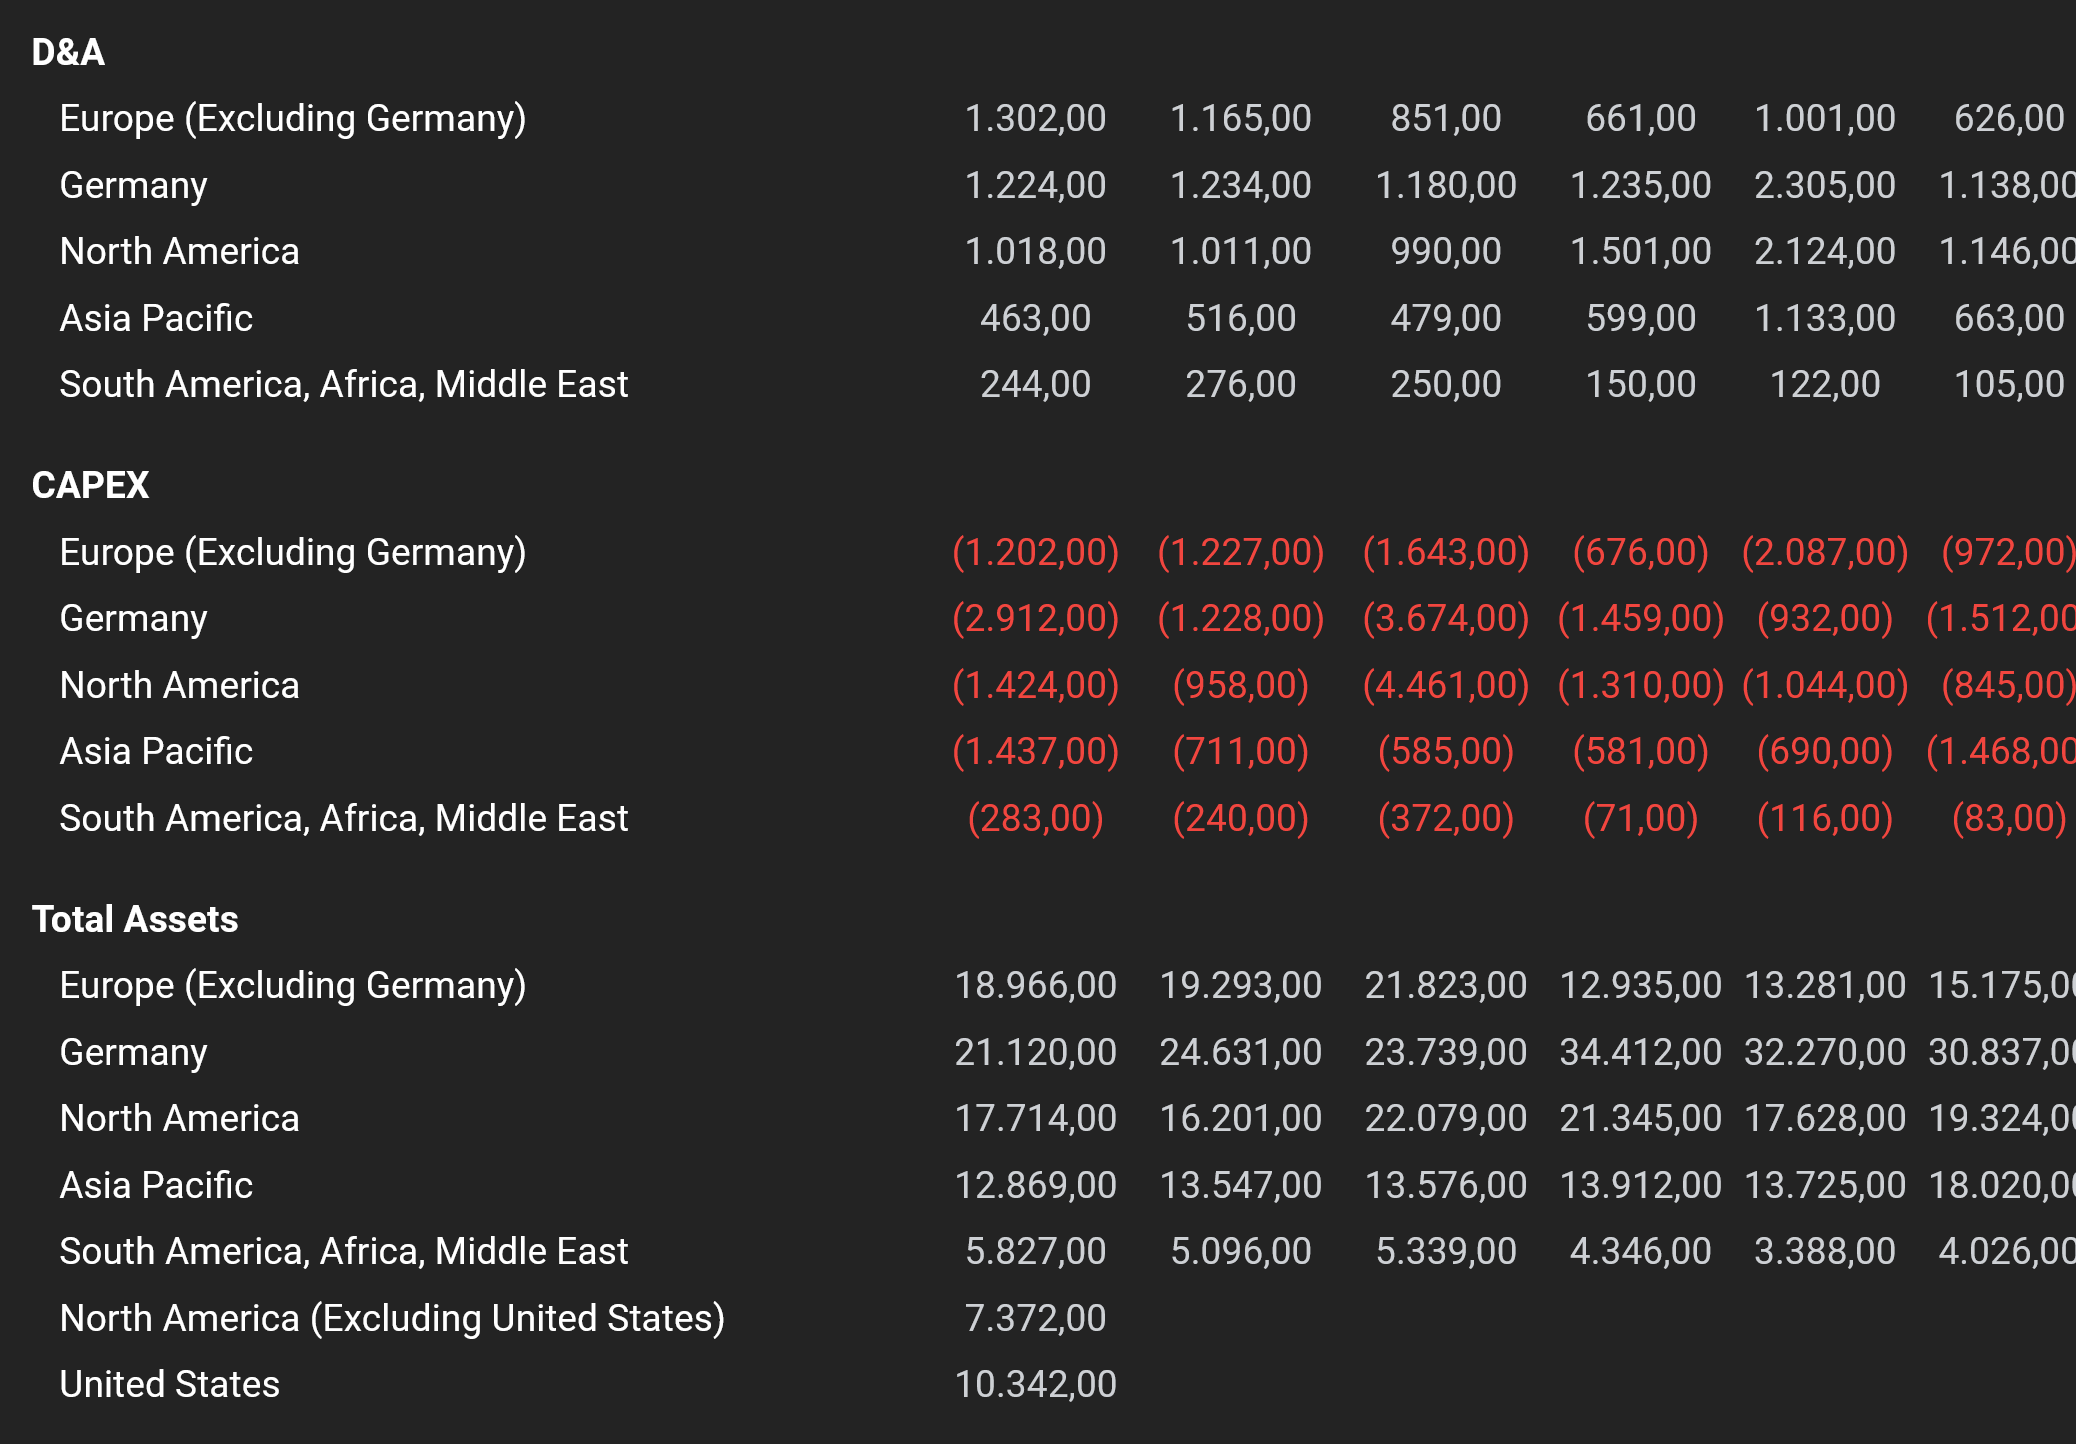Image resolution: width=2076 pixels, height=1444 pixels.
Task: Select Germany row under CAPEX
Action: click(x=133, y=618)
